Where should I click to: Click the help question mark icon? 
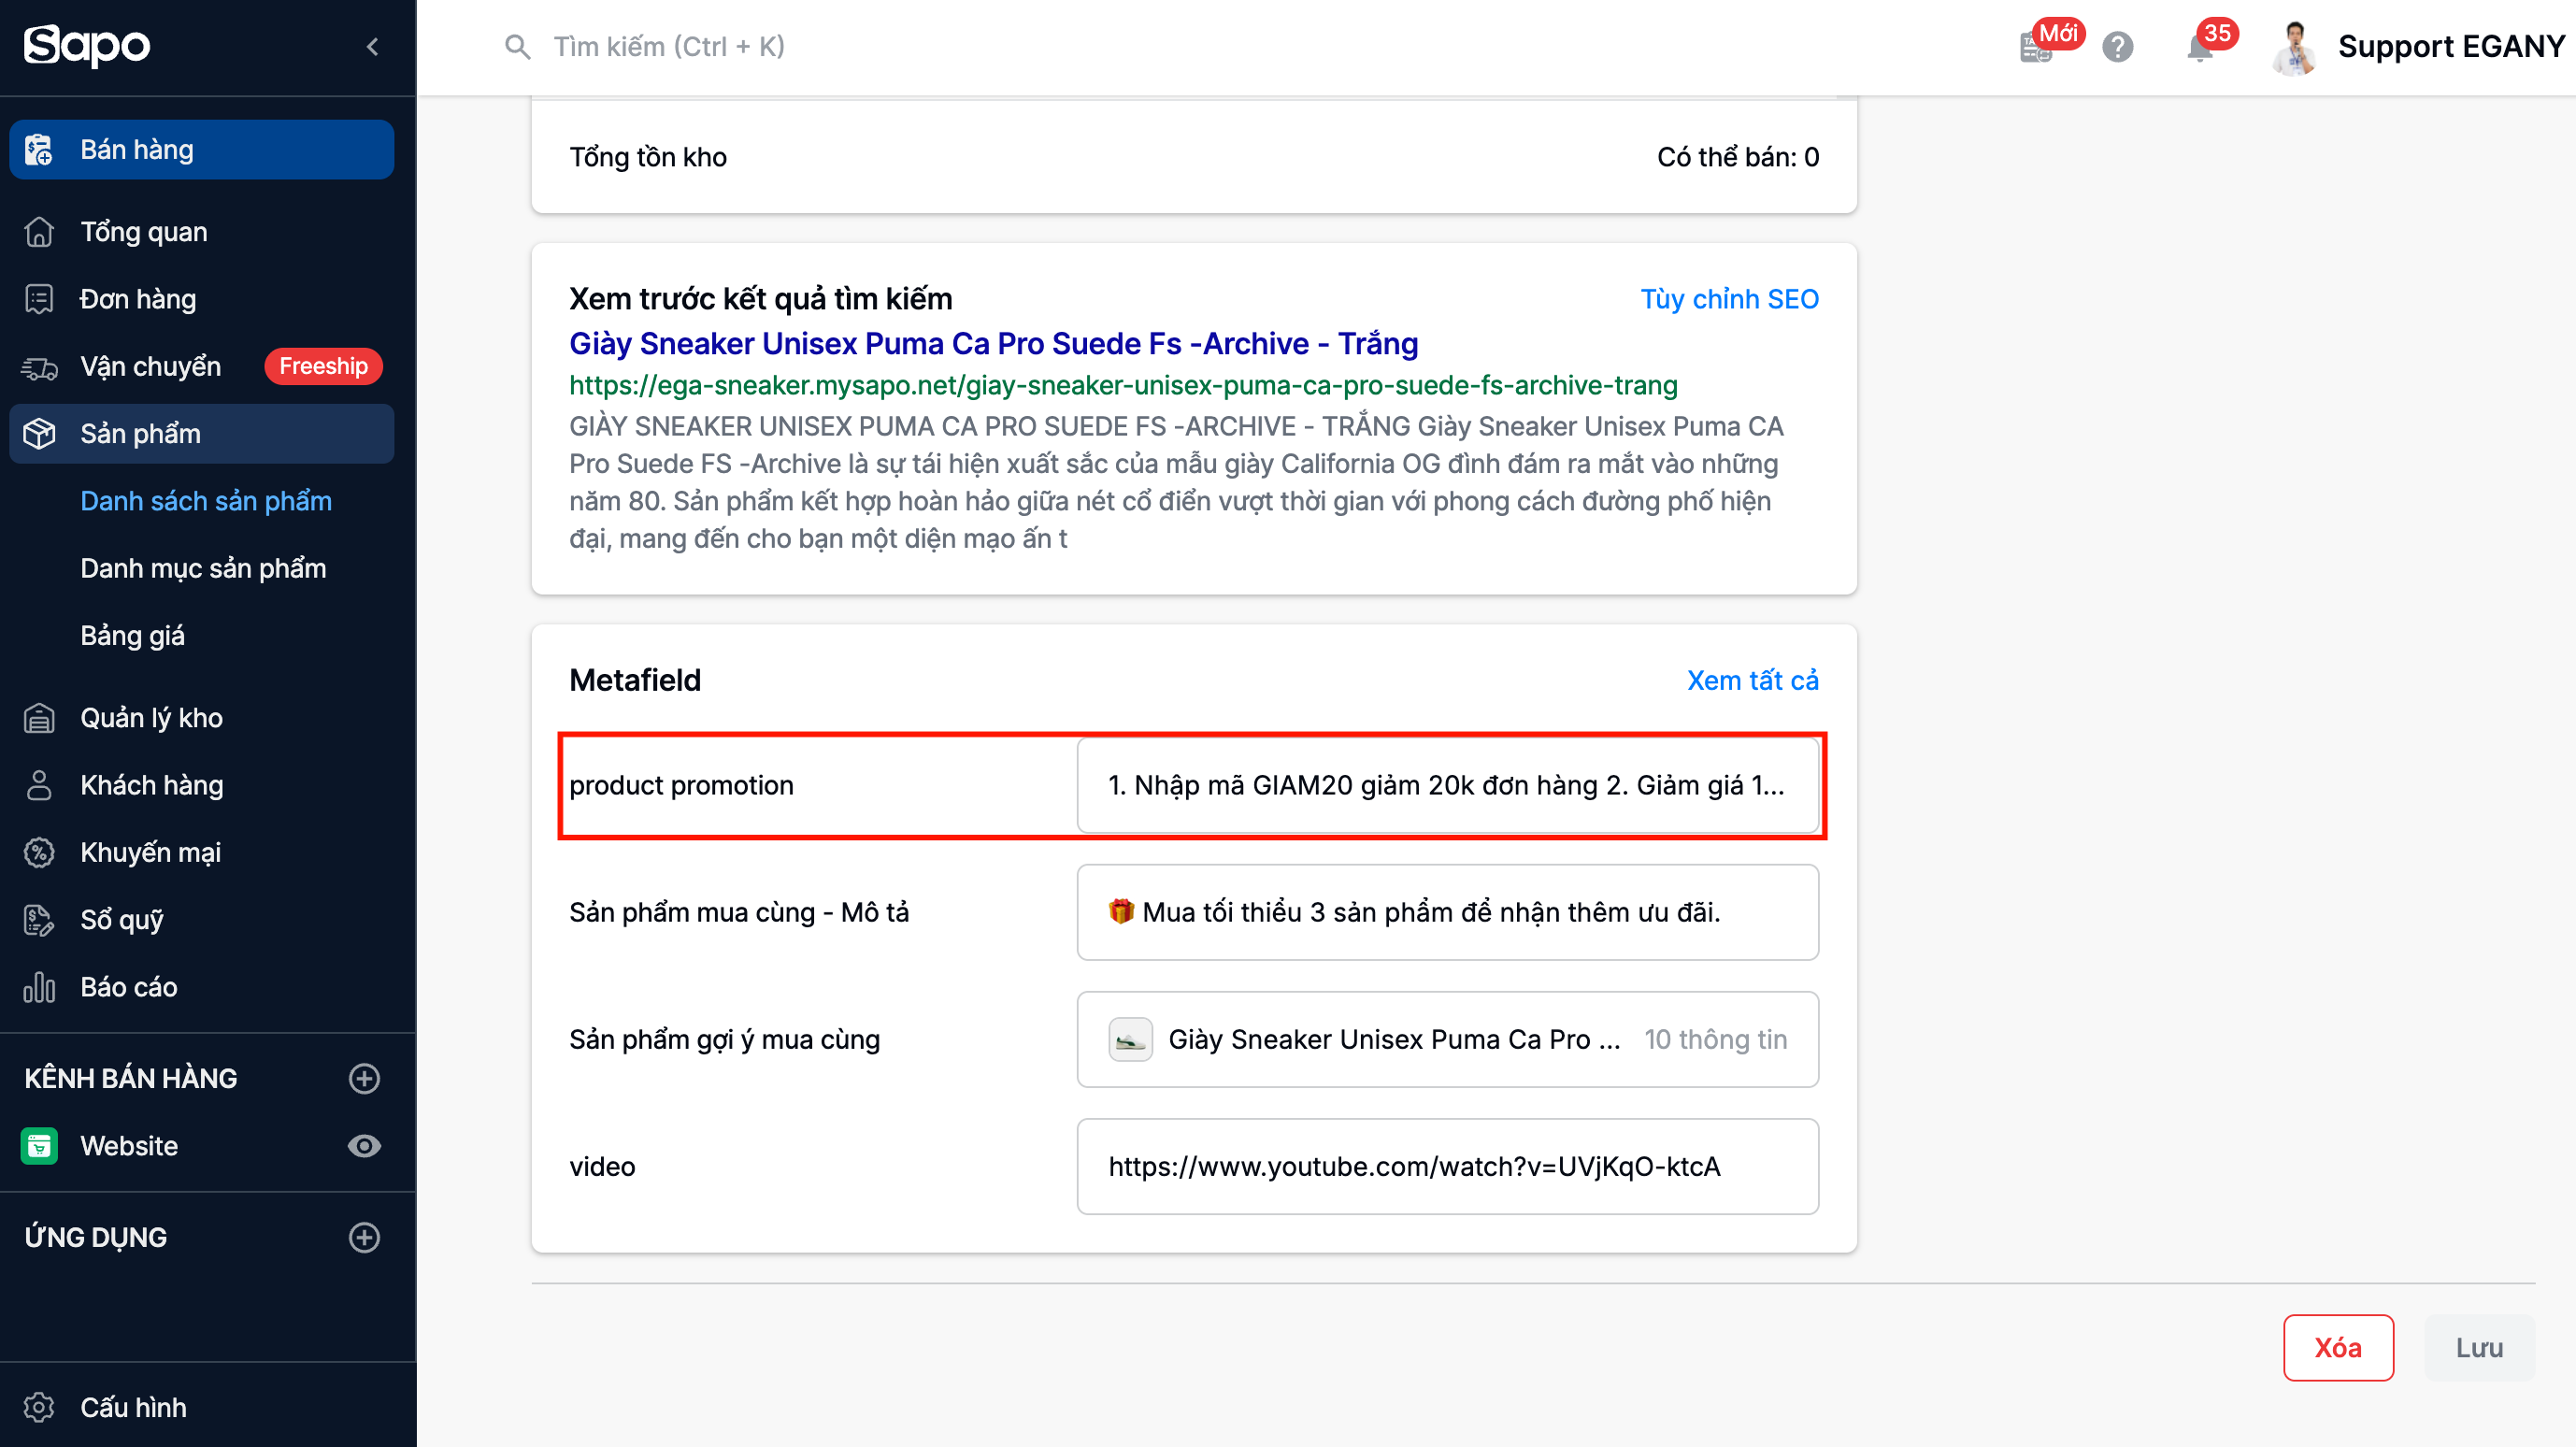click(x=2117, y=47)
